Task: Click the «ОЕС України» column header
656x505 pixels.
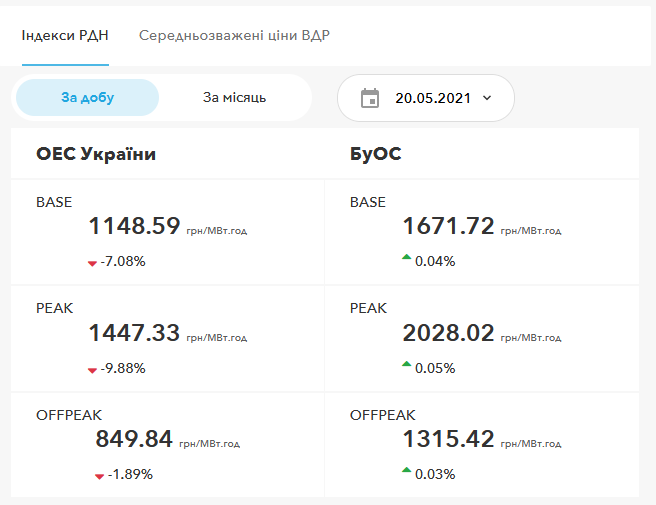Action: [96, 154]
